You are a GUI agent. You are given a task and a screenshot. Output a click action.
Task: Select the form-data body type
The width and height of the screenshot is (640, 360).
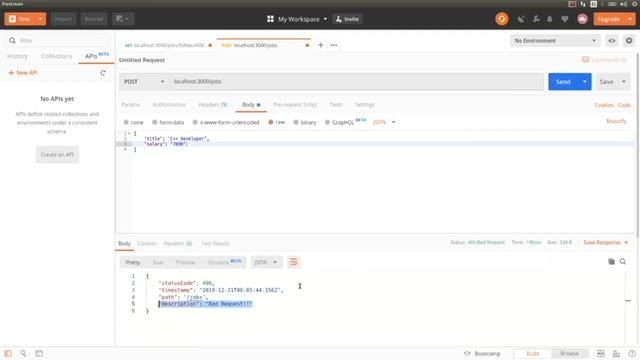click(168, 122)
